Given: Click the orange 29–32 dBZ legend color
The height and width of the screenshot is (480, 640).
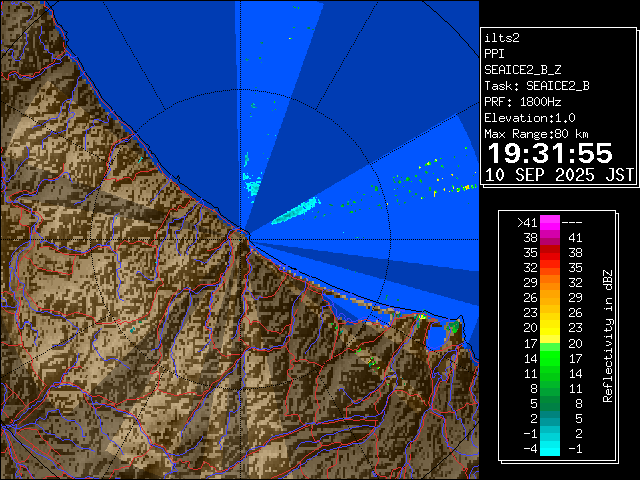Looking at the screenshot, I should [x=550, y=283].
